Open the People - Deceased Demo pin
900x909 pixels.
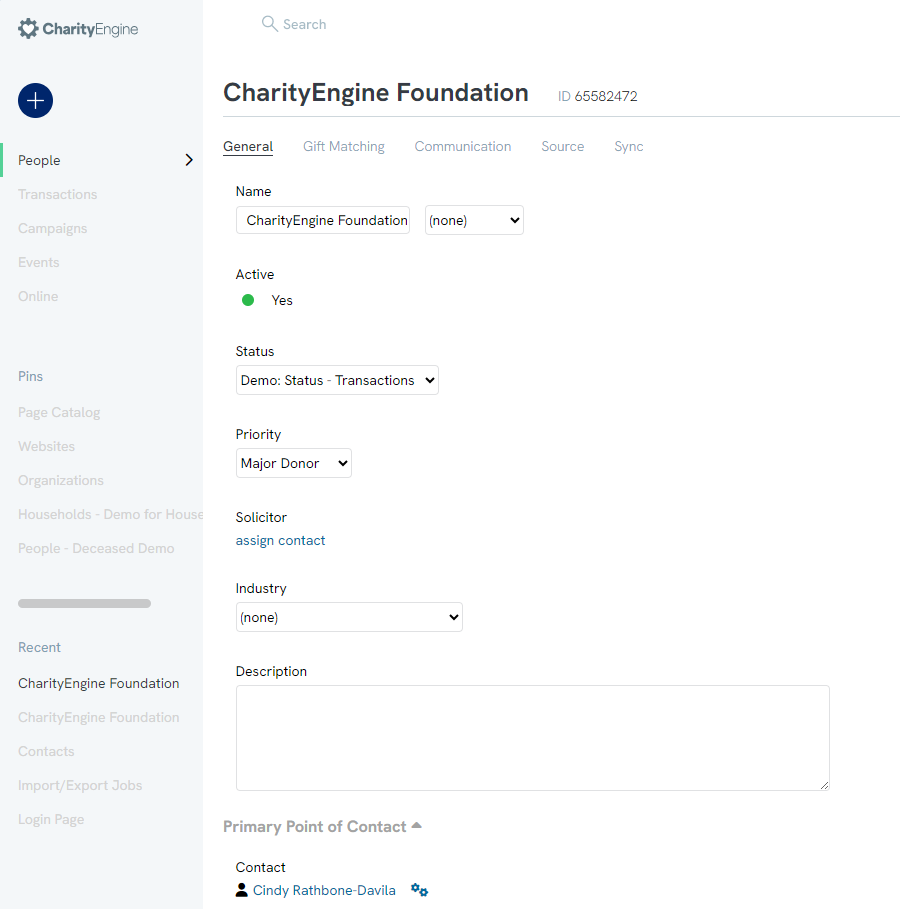[x=96, y=548]
